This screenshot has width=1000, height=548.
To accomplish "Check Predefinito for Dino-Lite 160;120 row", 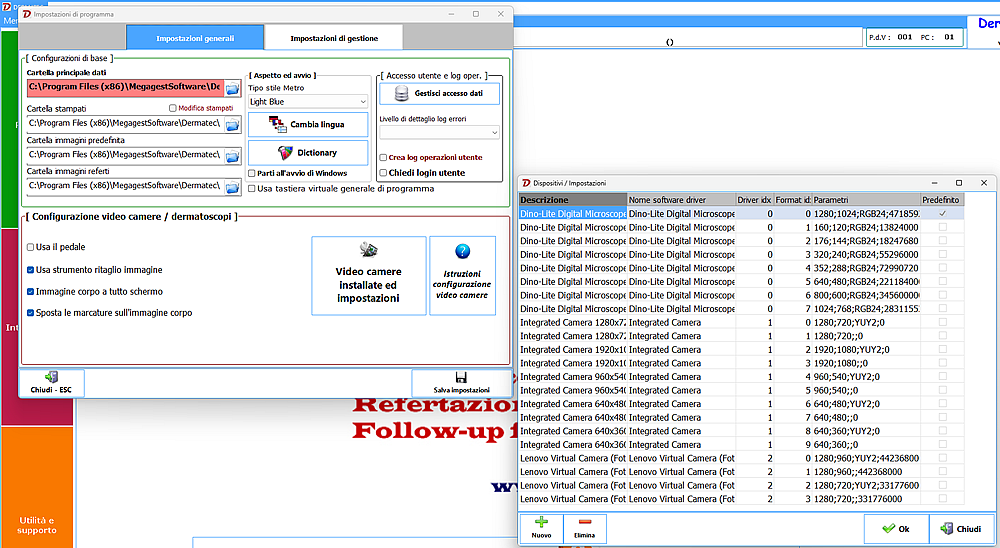I will 942,227.
